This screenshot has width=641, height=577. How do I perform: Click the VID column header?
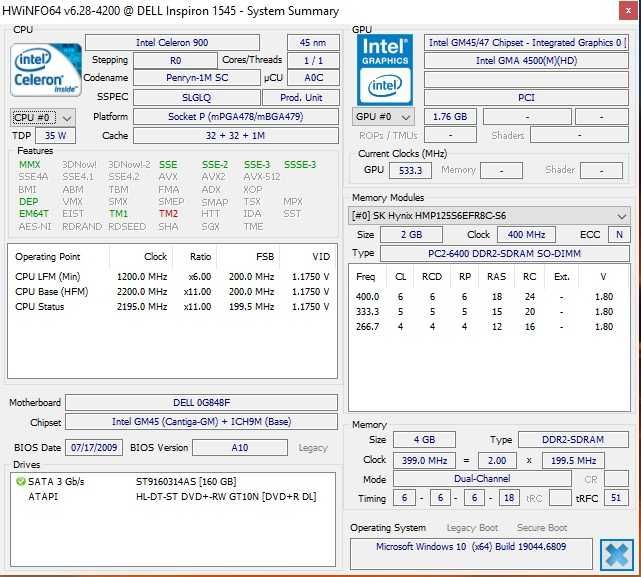pyautogui.click(x=321, y=257)
